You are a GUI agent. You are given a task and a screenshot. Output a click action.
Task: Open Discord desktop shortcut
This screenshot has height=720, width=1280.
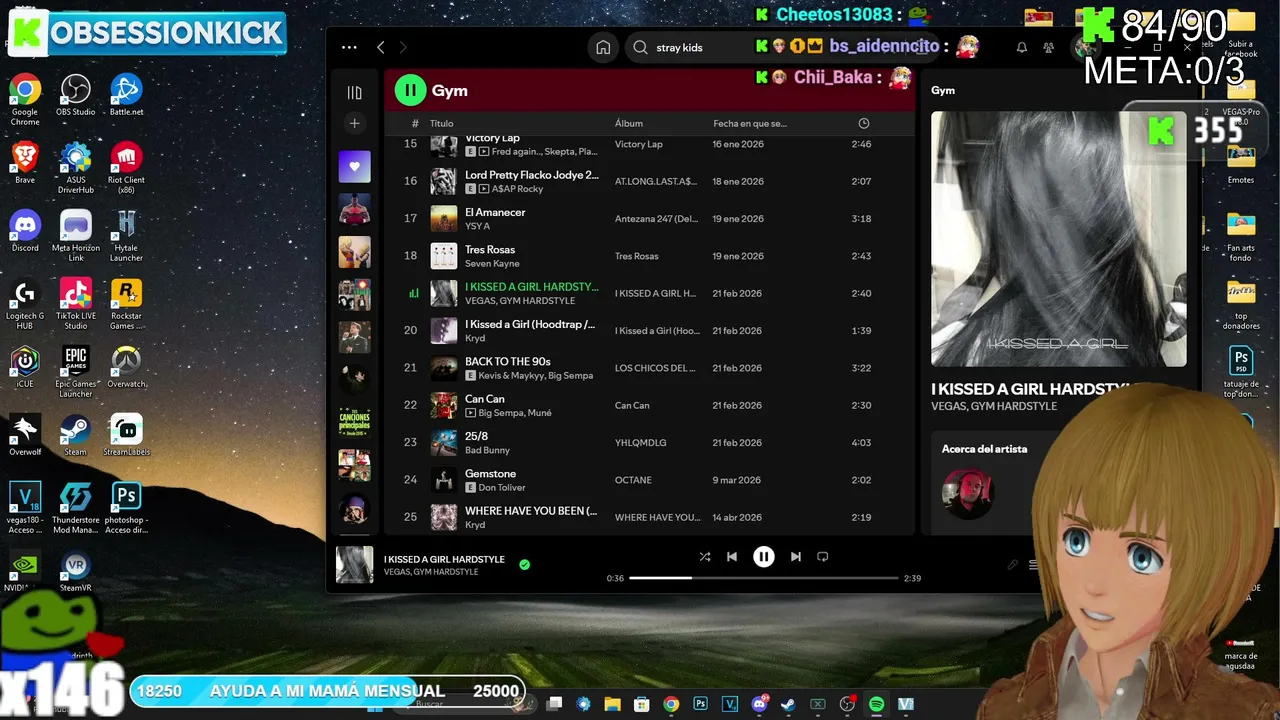(x=25, y=231)
